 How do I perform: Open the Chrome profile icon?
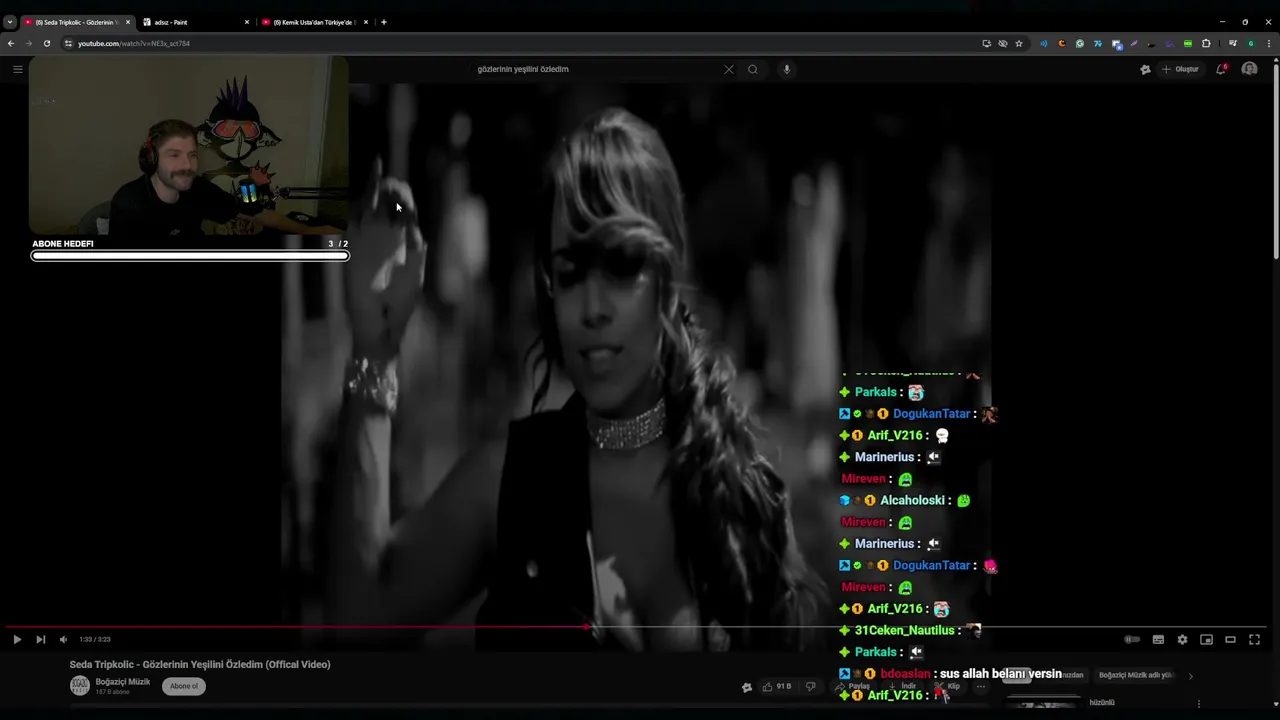click(1251, 44)
